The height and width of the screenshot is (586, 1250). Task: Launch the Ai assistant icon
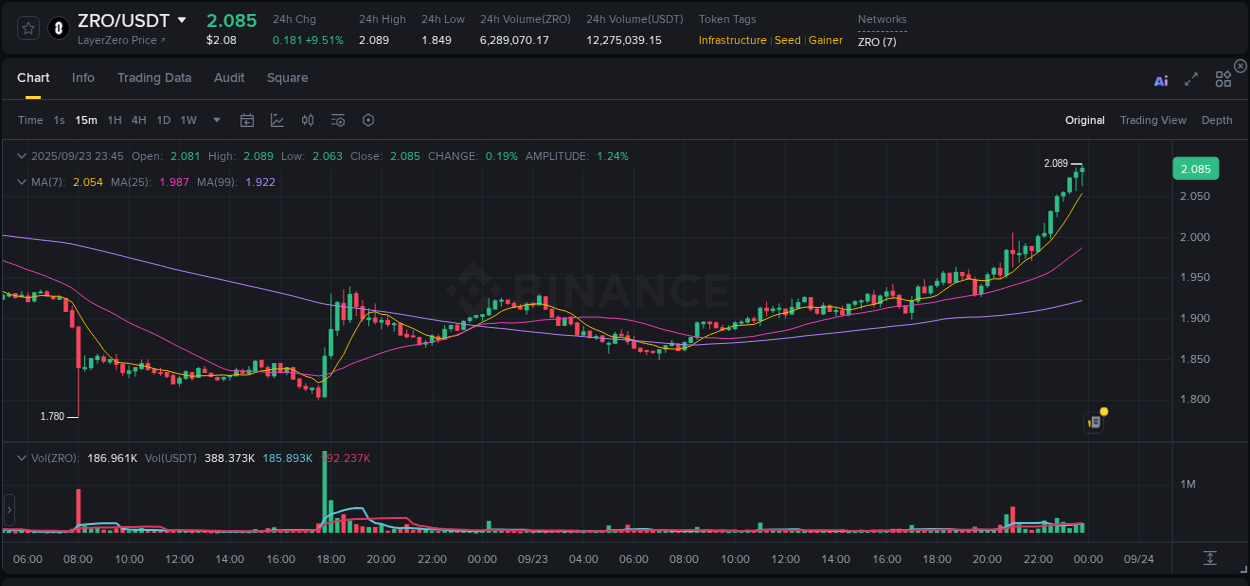tap(1160, 78)
